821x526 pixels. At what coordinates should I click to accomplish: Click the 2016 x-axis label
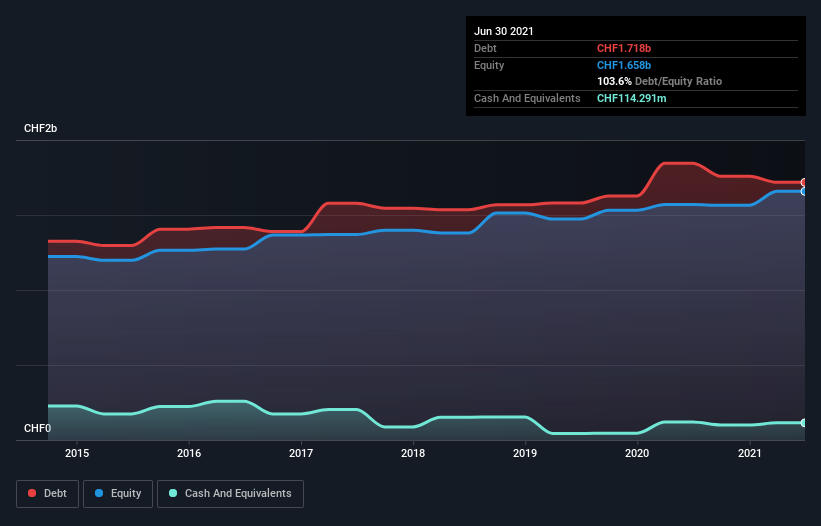189,453
